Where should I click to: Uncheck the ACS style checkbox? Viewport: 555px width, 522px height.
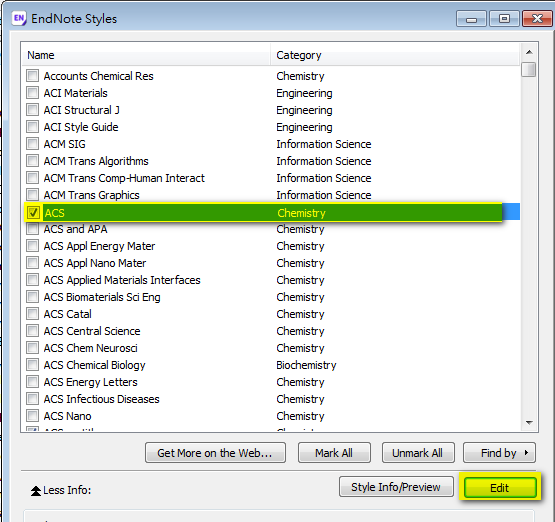[33, 213]
